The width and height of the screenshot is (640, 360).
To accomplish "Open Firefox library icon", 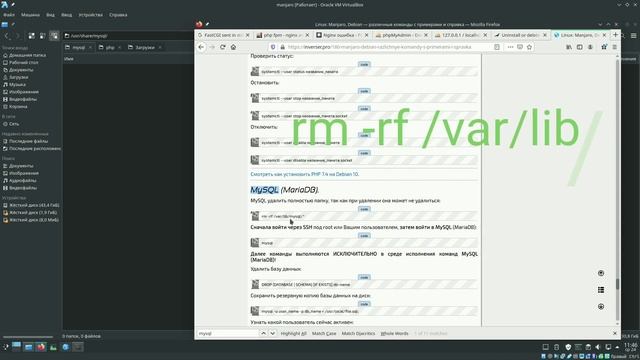I will tap(569, 47).
